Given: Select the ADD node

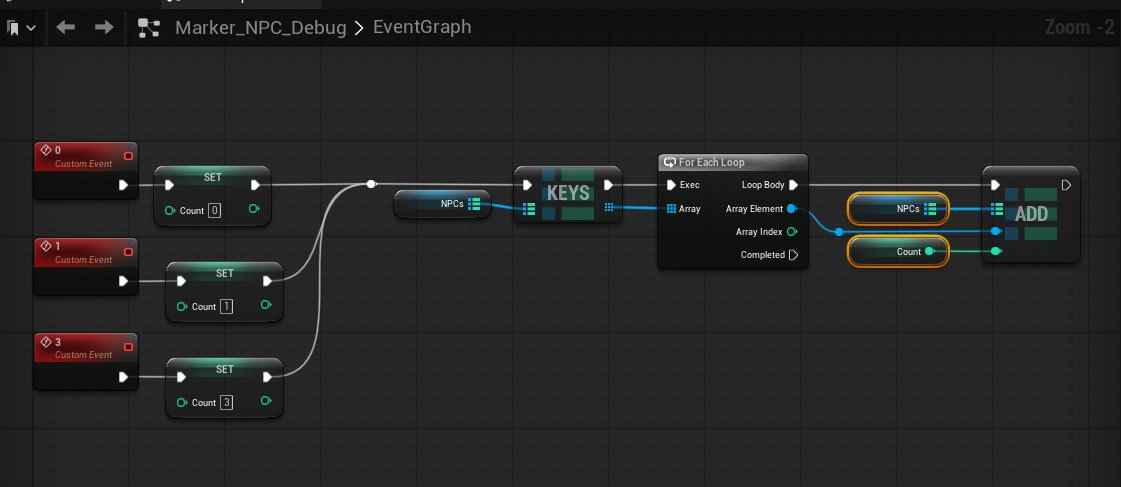Looking at the screenshot, I should pyautogui.click(x=1031, y=215).
